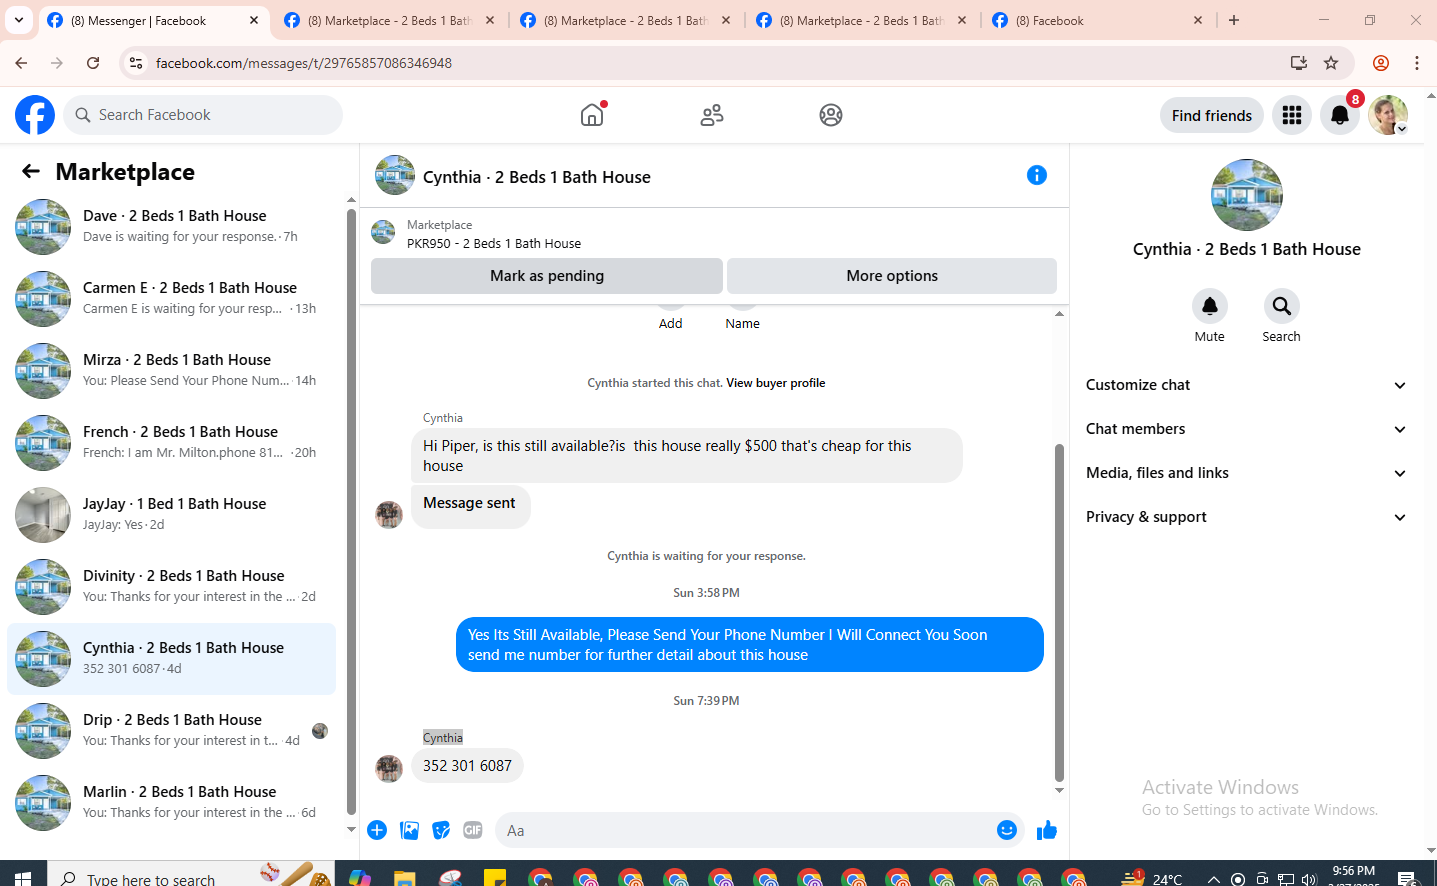Choose a GIF
Image resolution: width=1437 pixels, height=886 pixels.
pos(473,830)
